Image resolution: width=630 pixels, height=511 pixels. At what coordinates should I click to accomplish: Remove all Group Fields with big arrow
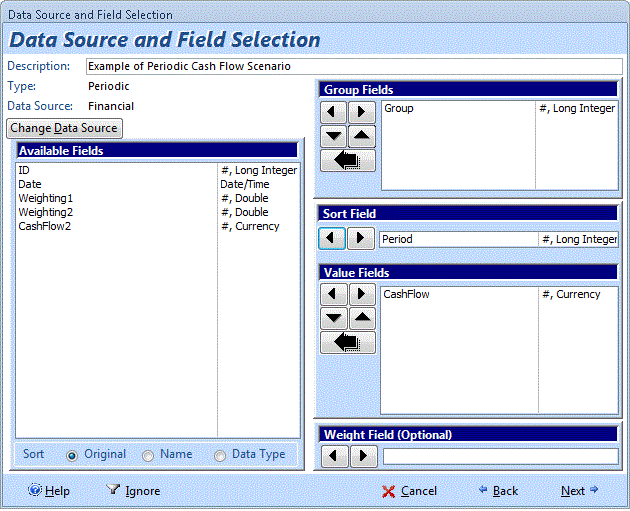348,161
